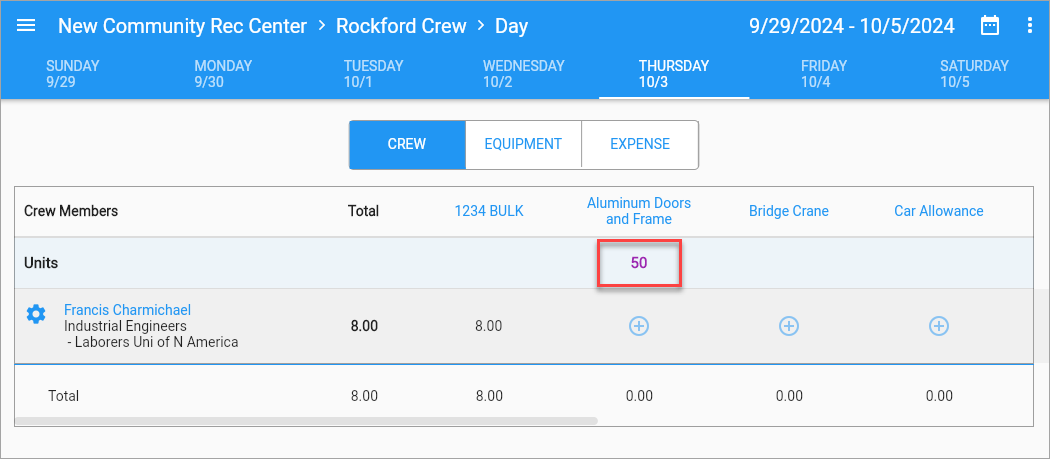Click the 0.00 total under Car Allowance
Screen dimensions: 1050x459
point(939,396)
